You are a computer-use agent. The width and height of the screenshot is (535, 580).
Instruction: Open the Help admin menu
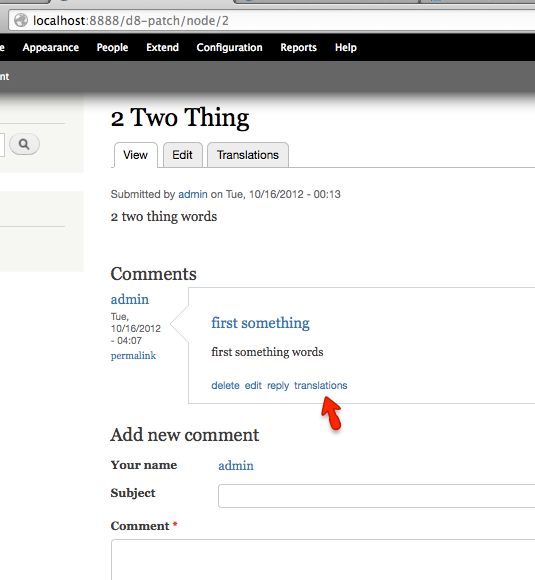tap(346, 47)
